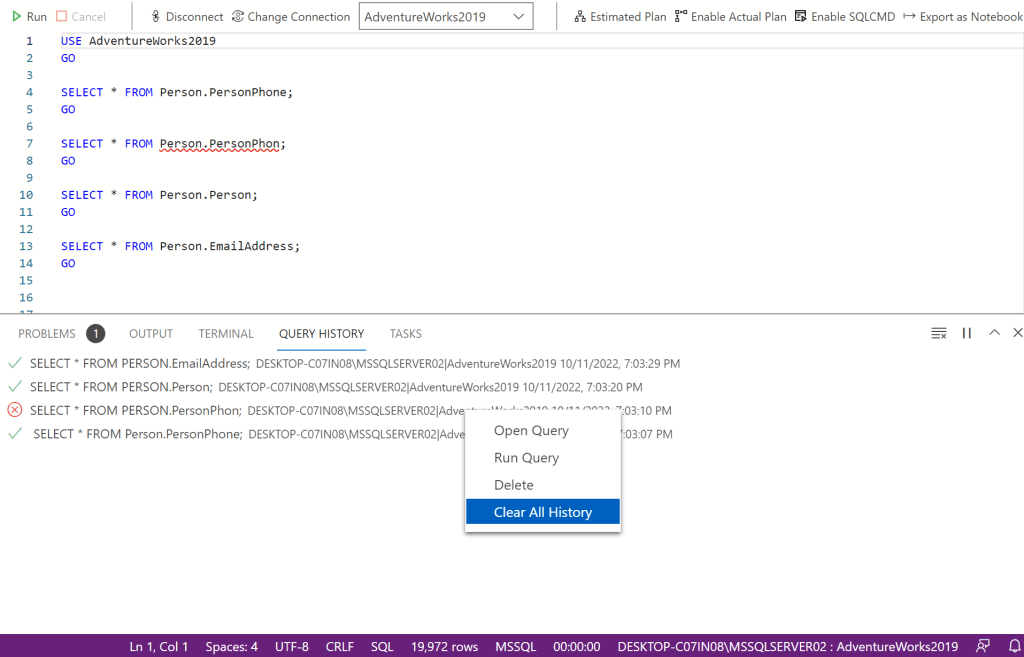Click the clear history icon in panel header
The width and height of the screenshot is (1024, 657).
[x=938, y=333]
